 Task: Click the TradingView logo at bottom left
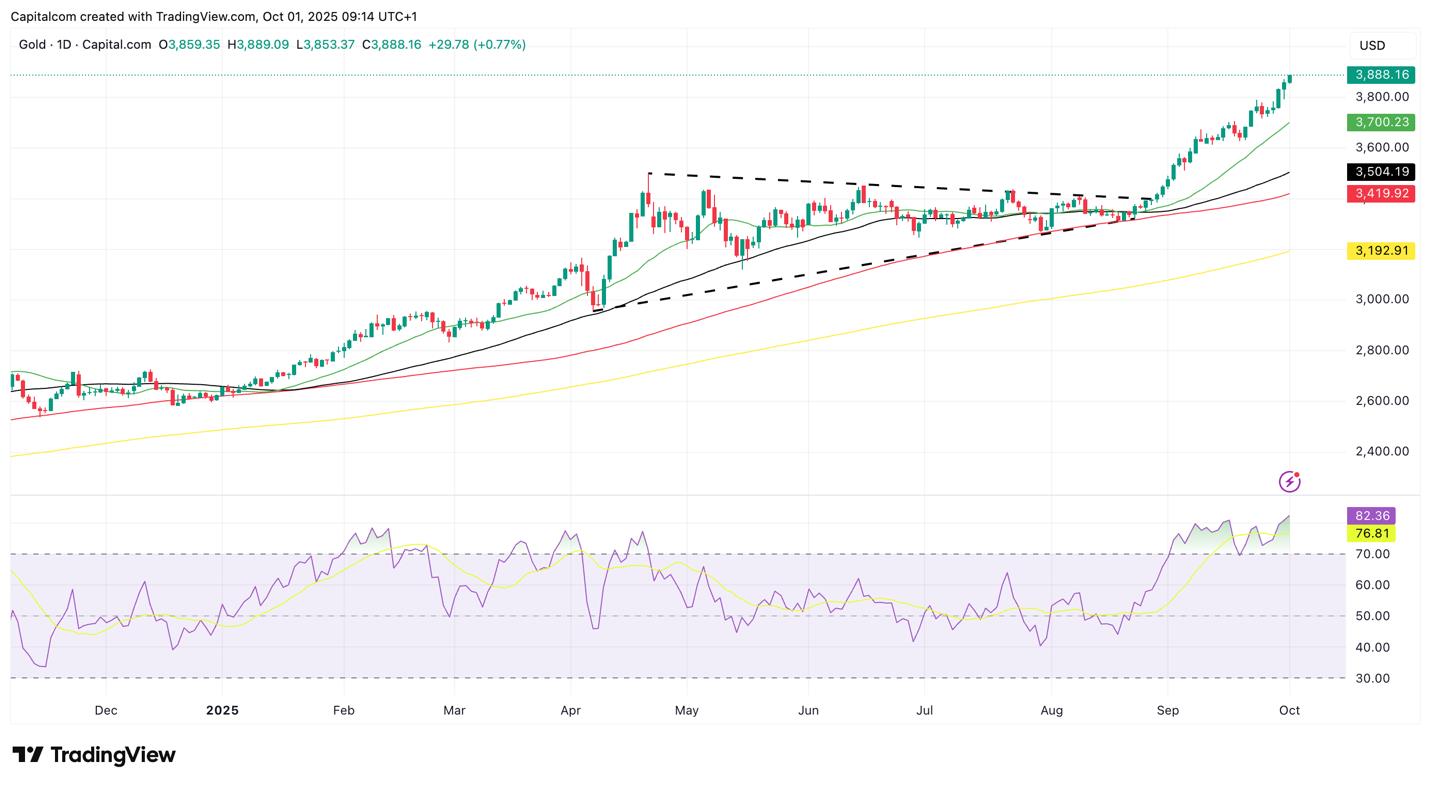pos(94,755)
